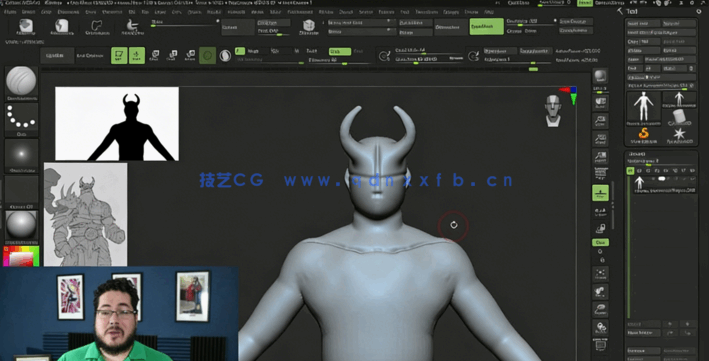Select the Rotate transform icon
The height and width of the screenshot is (361, 709).
190,56
